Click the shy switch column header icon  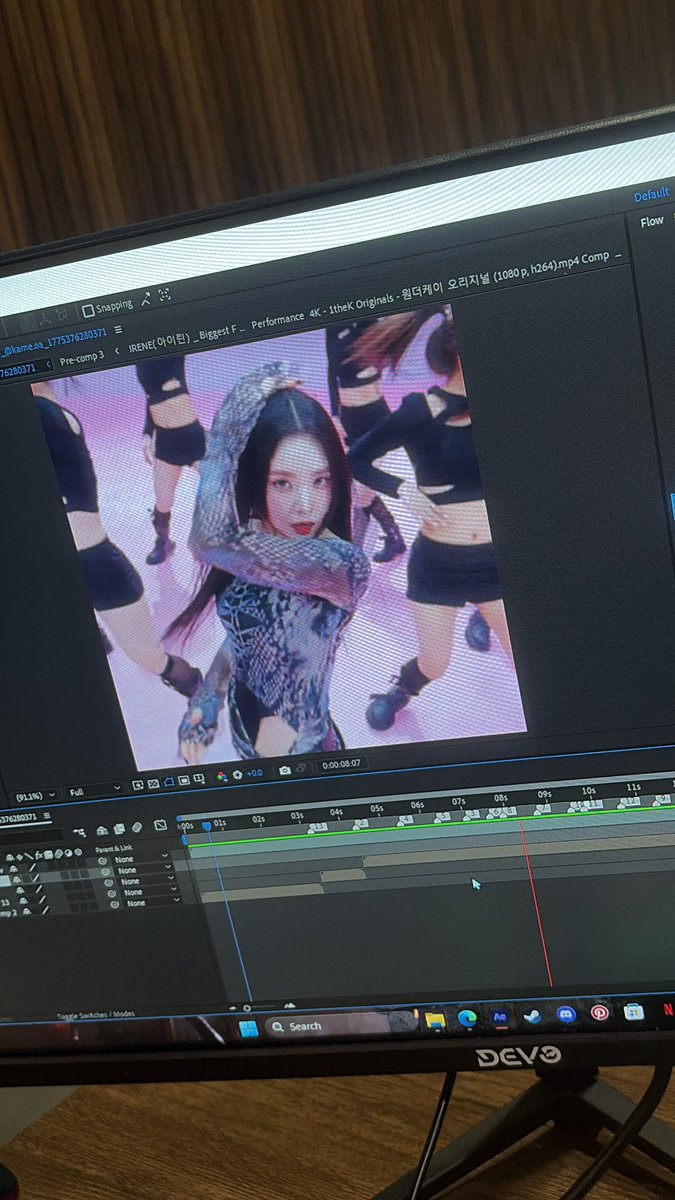[x=10, y=857]
